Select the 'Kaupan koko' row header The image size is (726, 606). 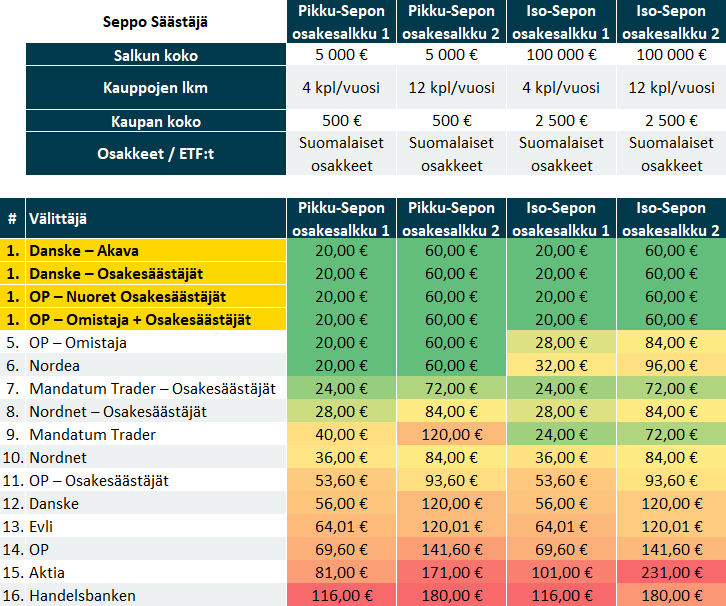pos(156,121)
